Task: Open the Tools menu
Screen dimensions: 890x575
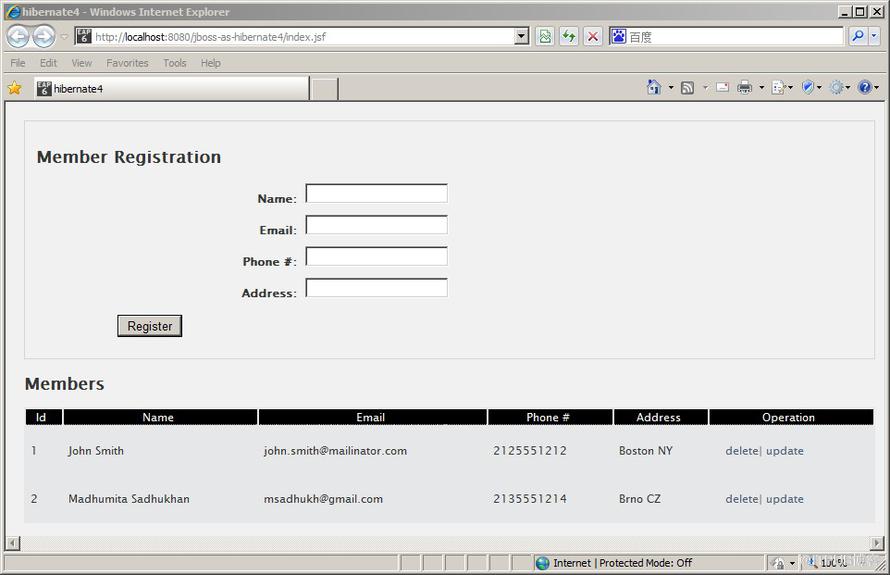Action: (175, 63)
